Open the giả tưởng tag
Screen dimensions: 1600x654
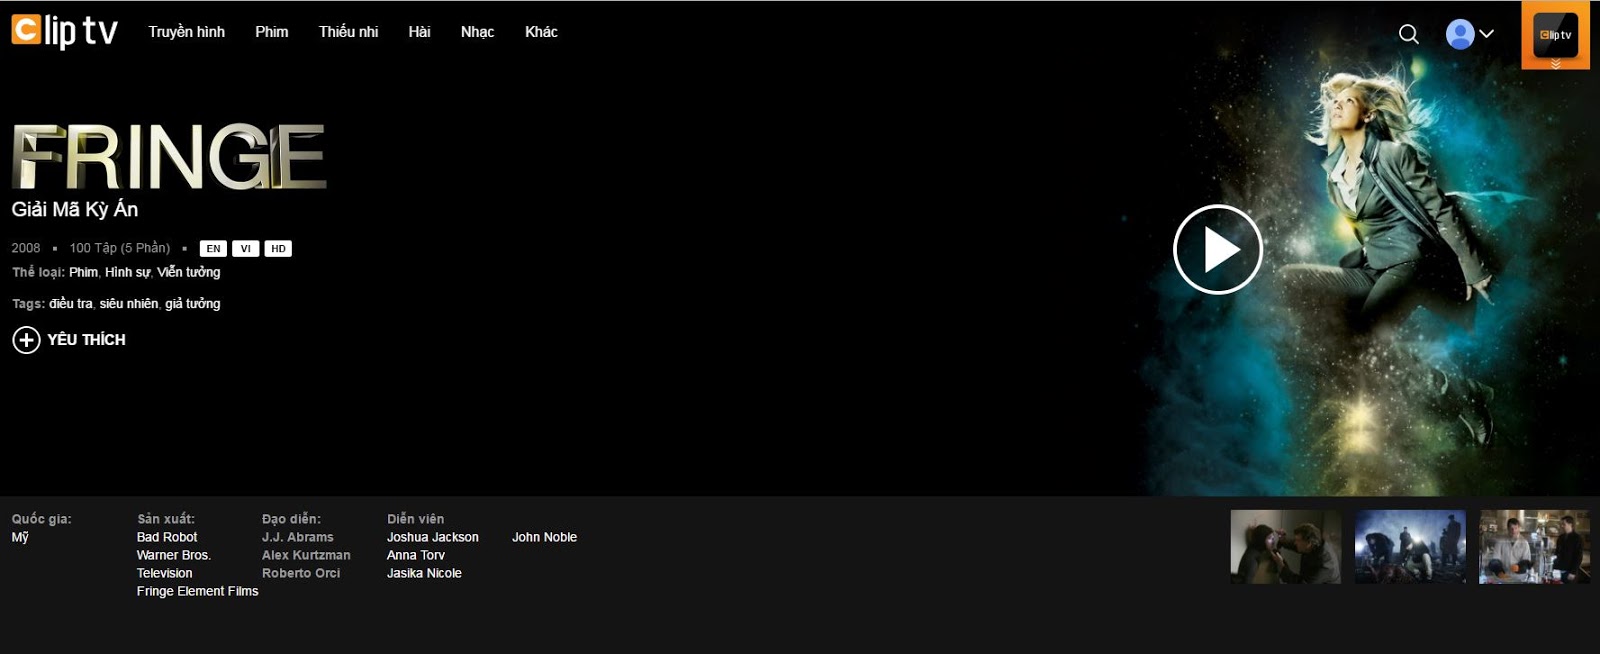(x=193, y=304)
